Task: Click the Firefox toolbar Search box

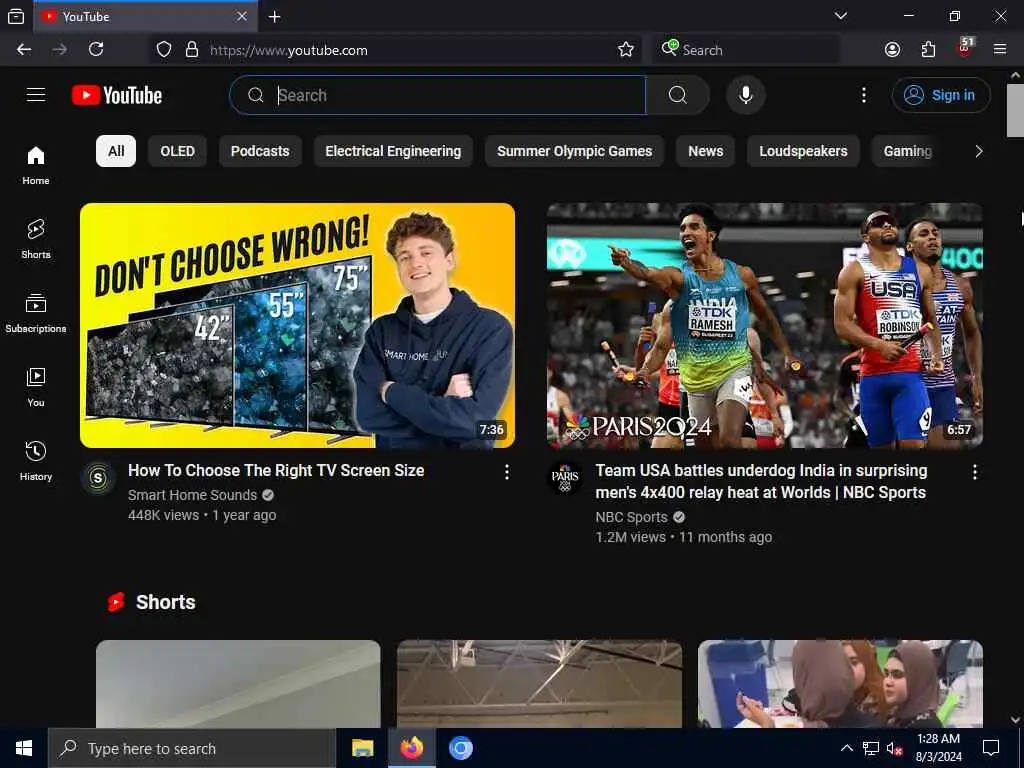Action: (746, 50)
